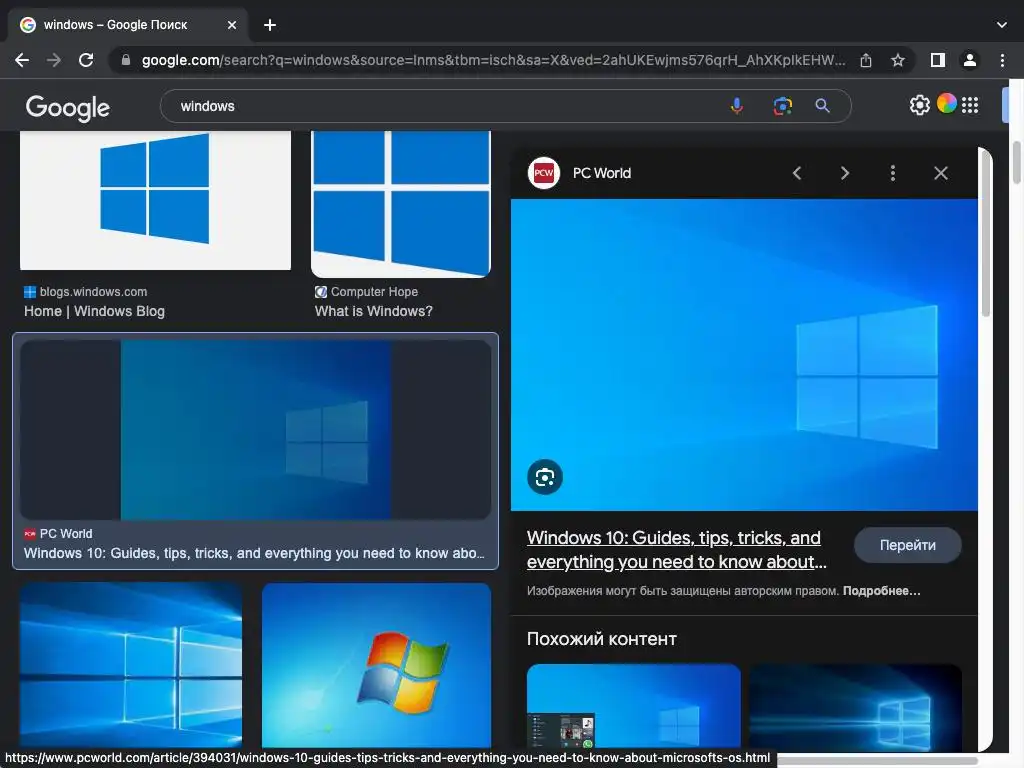Open the Chrome profile menu
The image size is (1024, 768).
point(970,60)
